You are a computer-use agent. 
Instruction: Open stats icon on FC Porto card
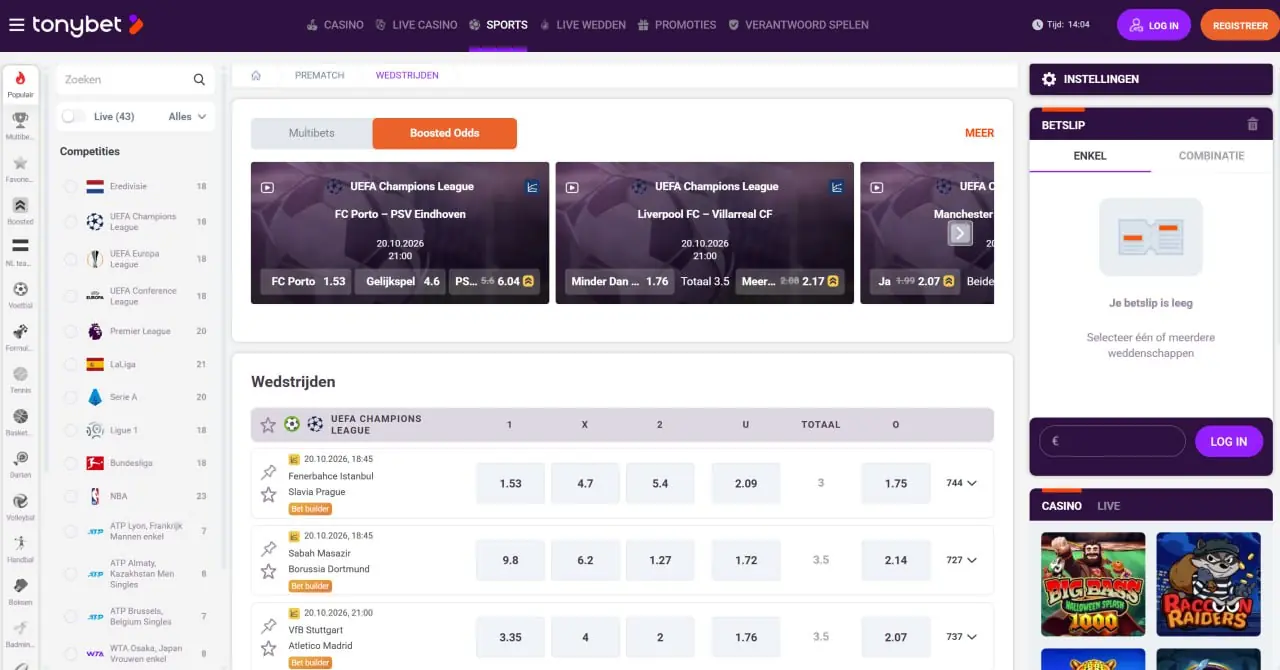pos(532,187)
